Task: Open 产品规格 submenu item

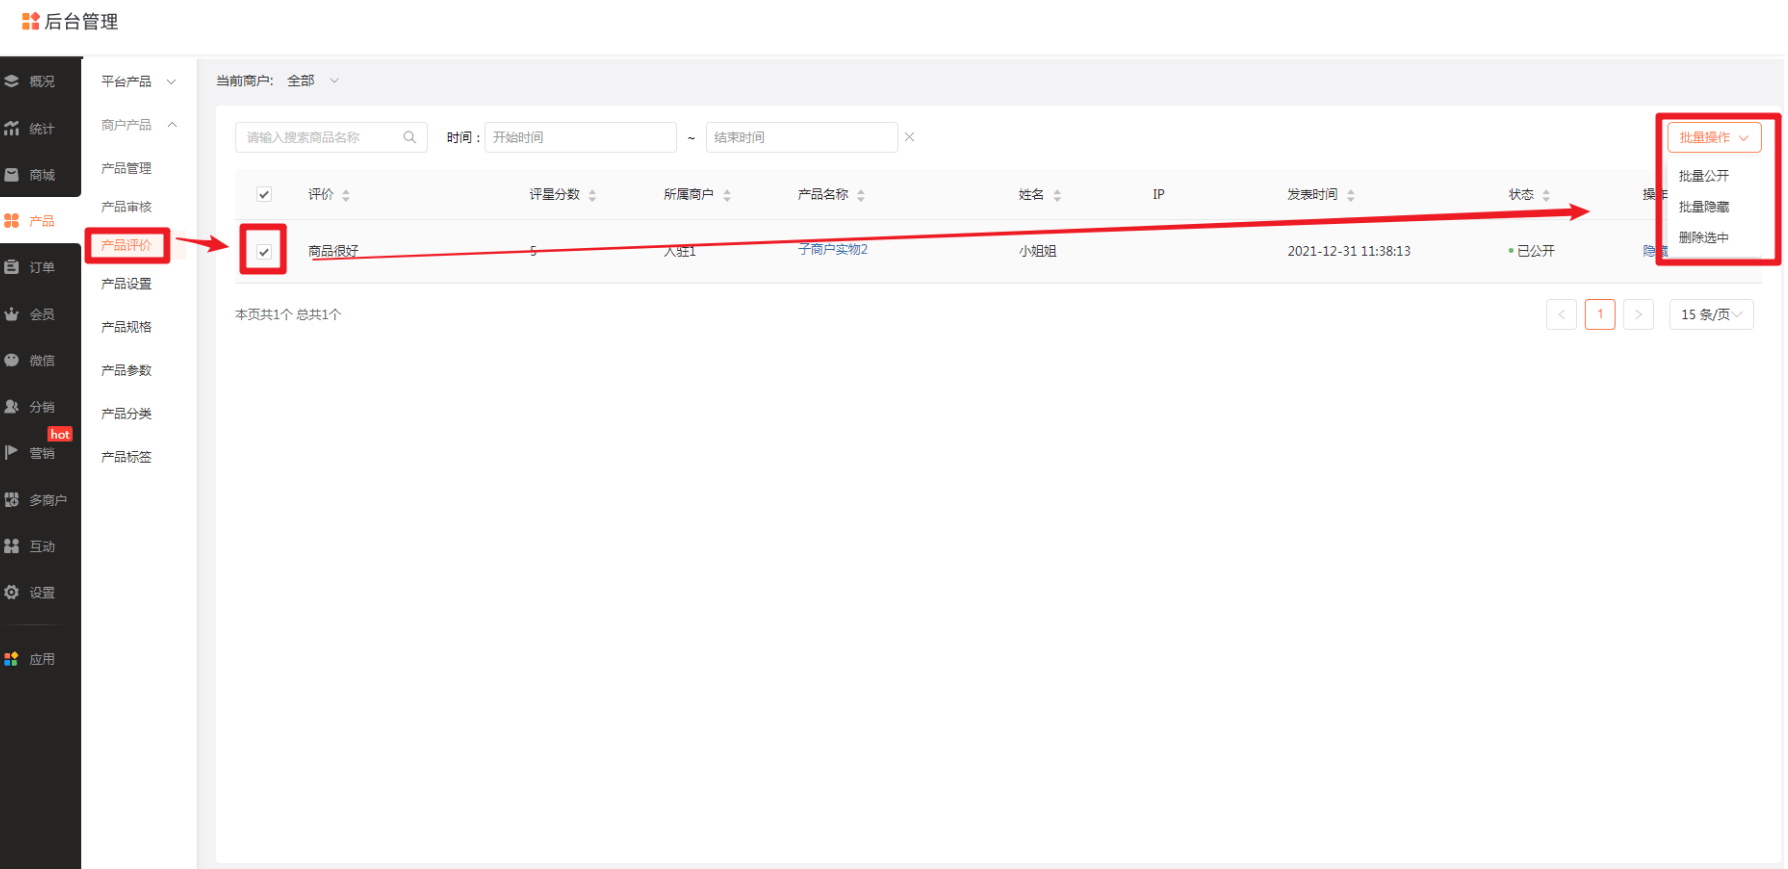Action: click(126, 327)
